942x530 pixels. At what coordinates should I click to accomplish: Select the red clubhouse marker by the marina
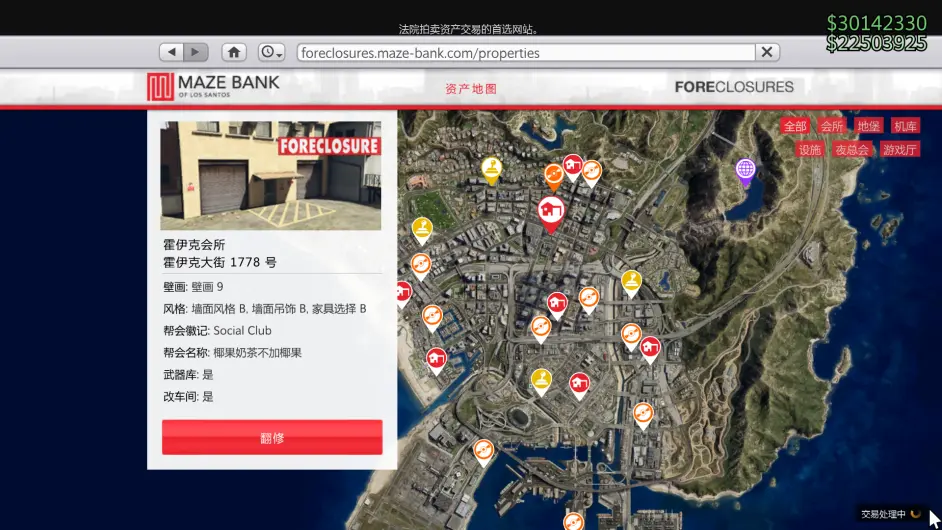(437, 361)
